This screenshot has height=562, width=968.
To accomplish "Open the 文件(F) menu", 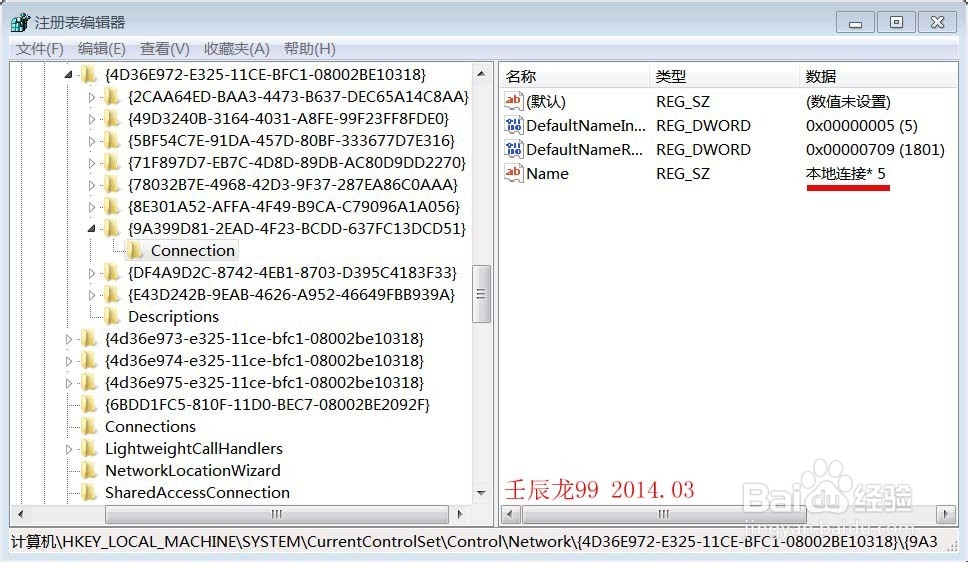I will pos(40,49).
